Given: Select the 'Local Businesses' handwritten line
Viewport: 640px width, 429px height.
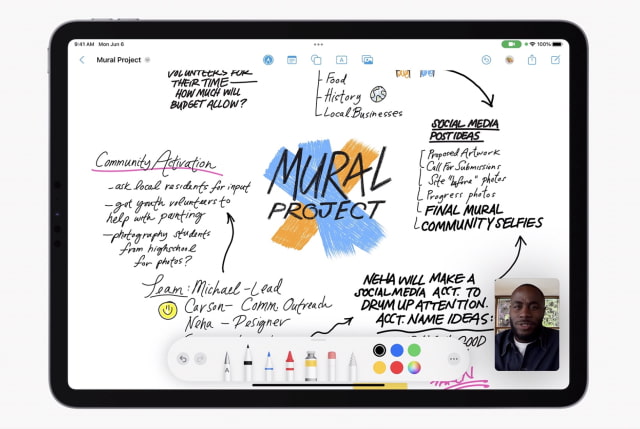Looking at the screenshot, I should [362, 112].
